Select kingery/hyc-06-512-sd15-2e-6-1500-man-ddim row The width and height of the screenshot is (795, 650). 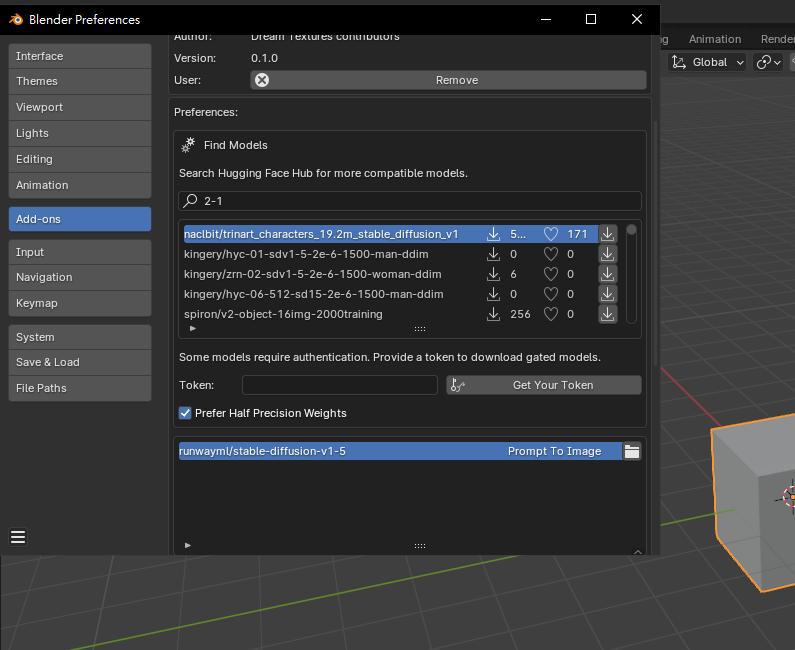(x=390, y=294)
